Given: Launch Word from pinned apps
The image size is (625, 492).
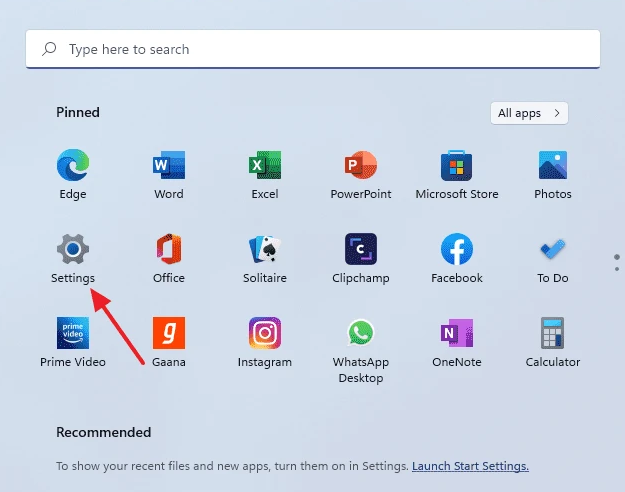Looking at the screenshot, I should click(168, 166).
